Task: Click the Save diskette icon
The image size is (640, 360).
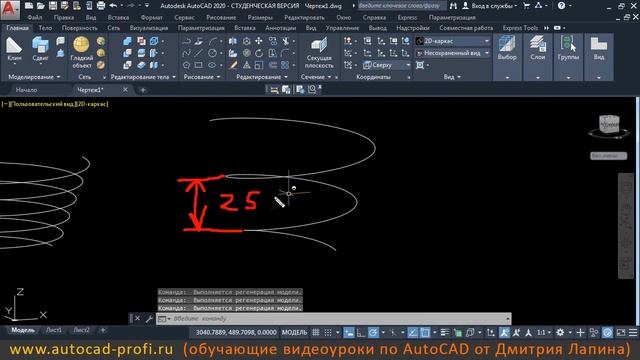Action: [x=53, y=6]
